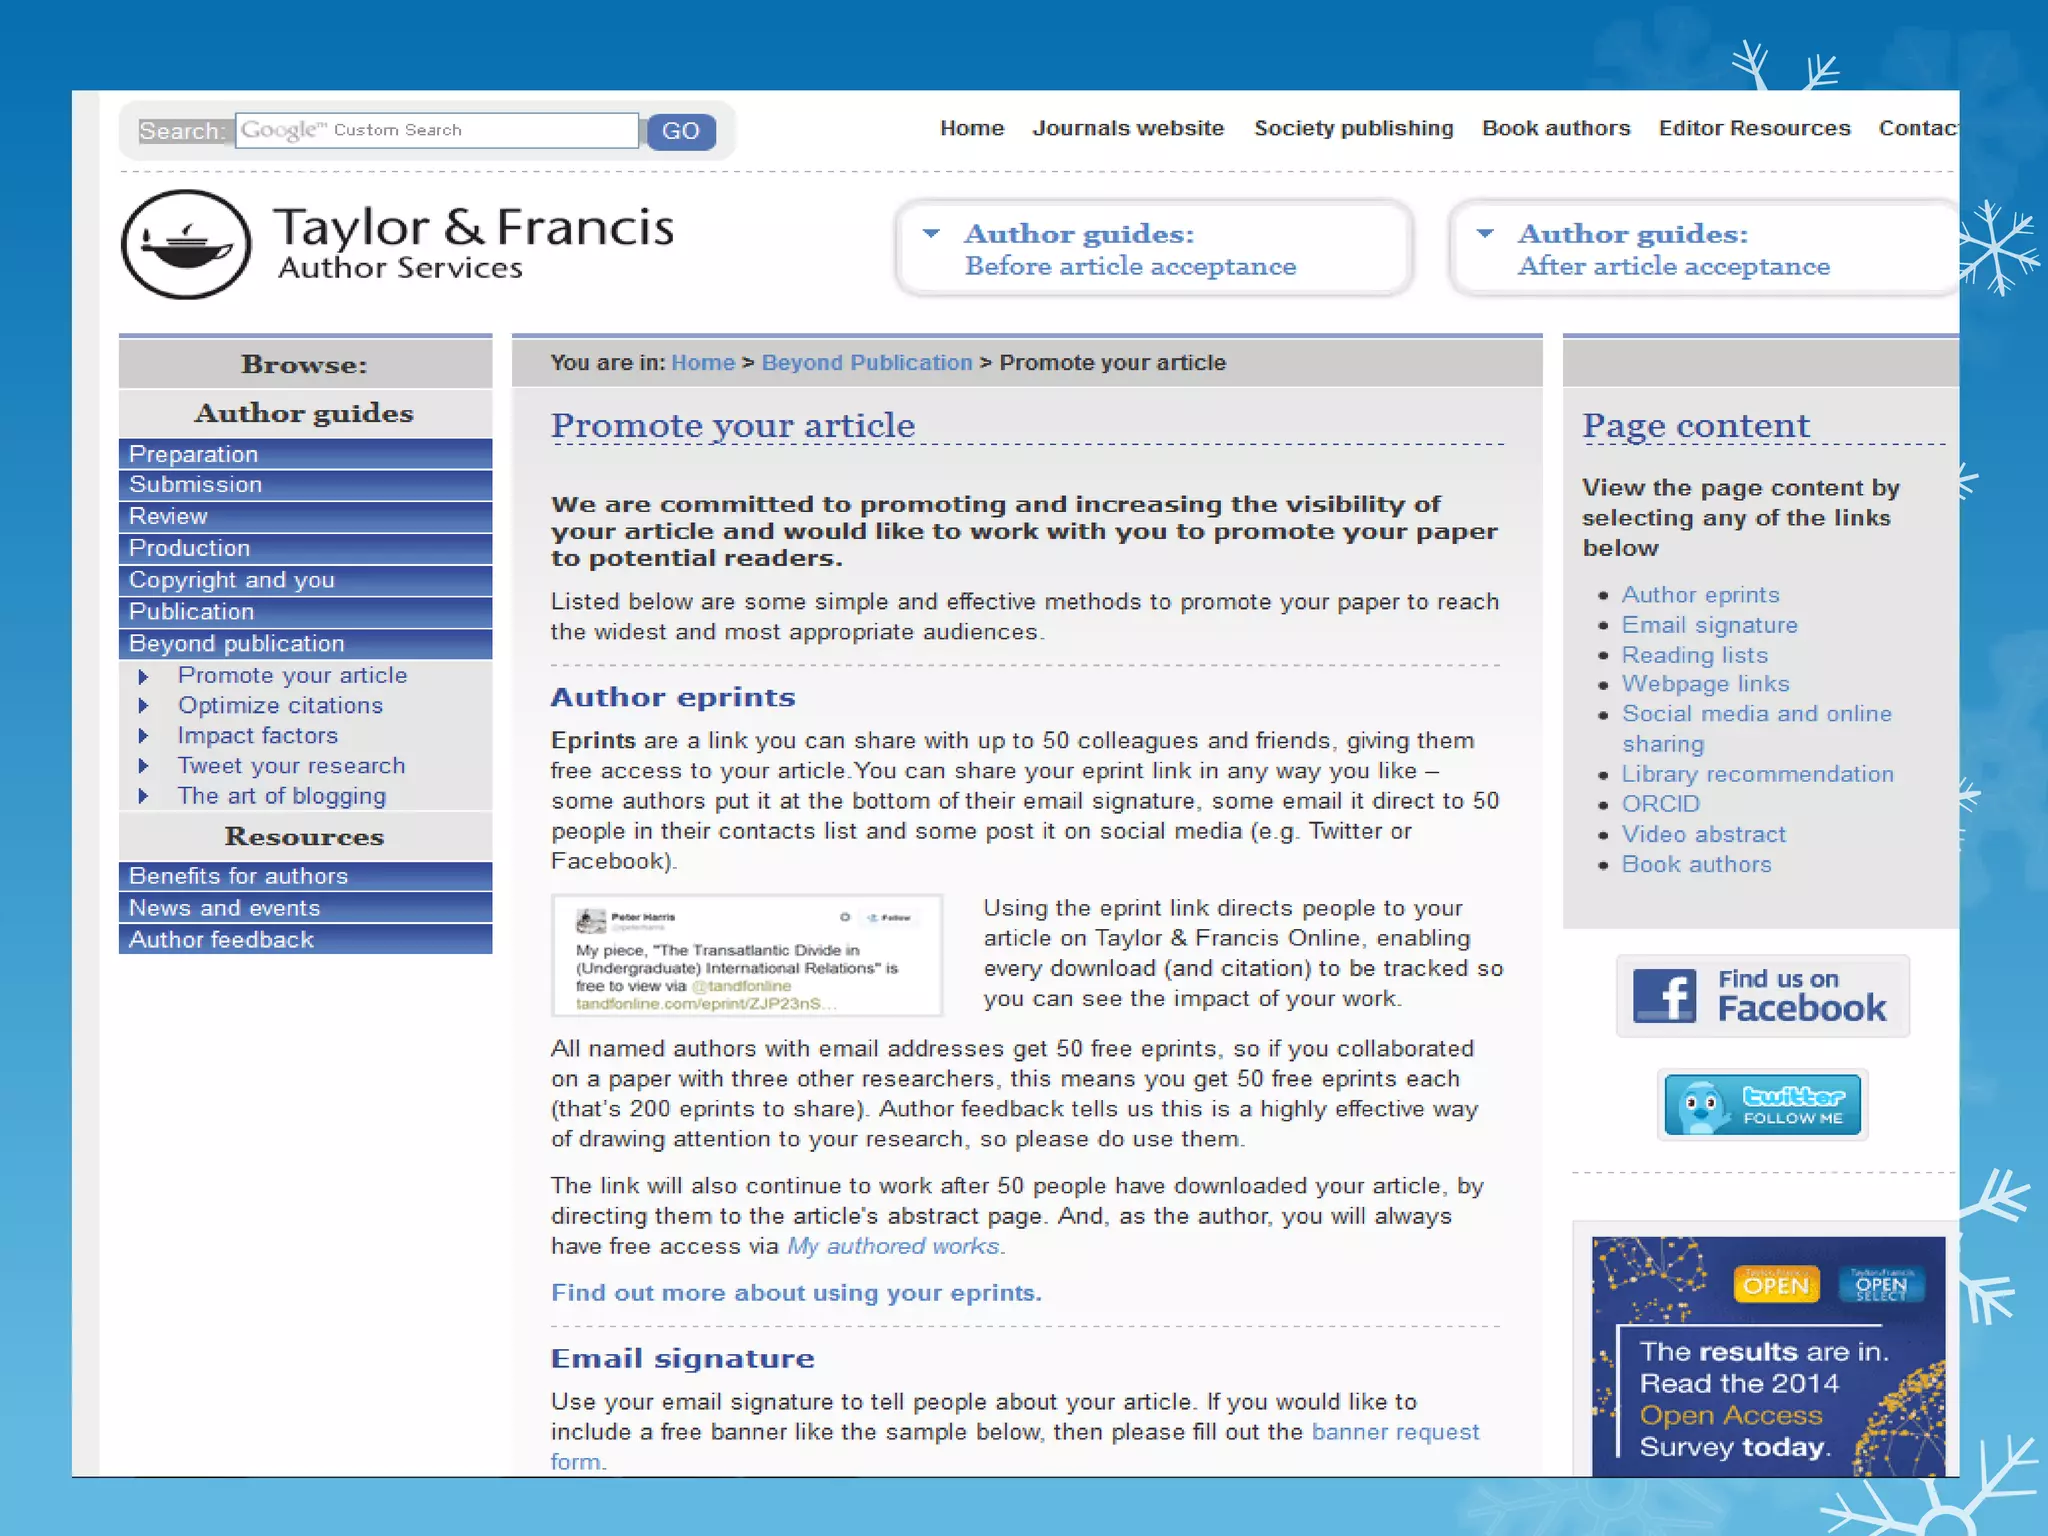Open the 2014 Open Access Survey banner

1768,1356
